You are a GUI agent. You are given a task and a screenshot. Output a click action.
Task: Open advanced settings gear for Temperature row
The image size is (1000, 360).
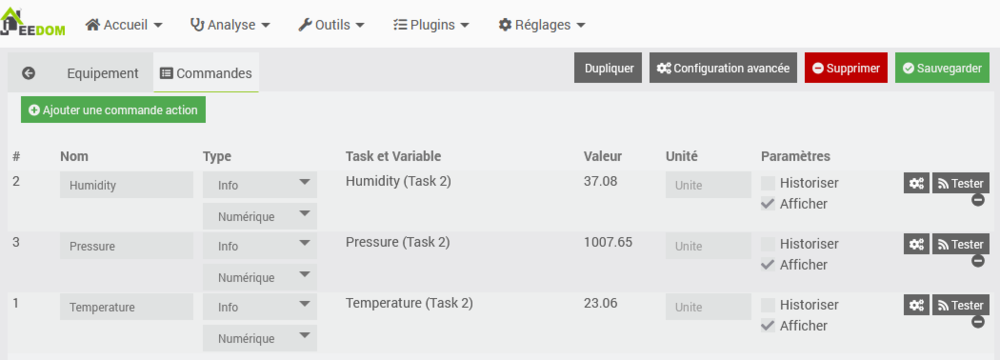click(916, 305)
